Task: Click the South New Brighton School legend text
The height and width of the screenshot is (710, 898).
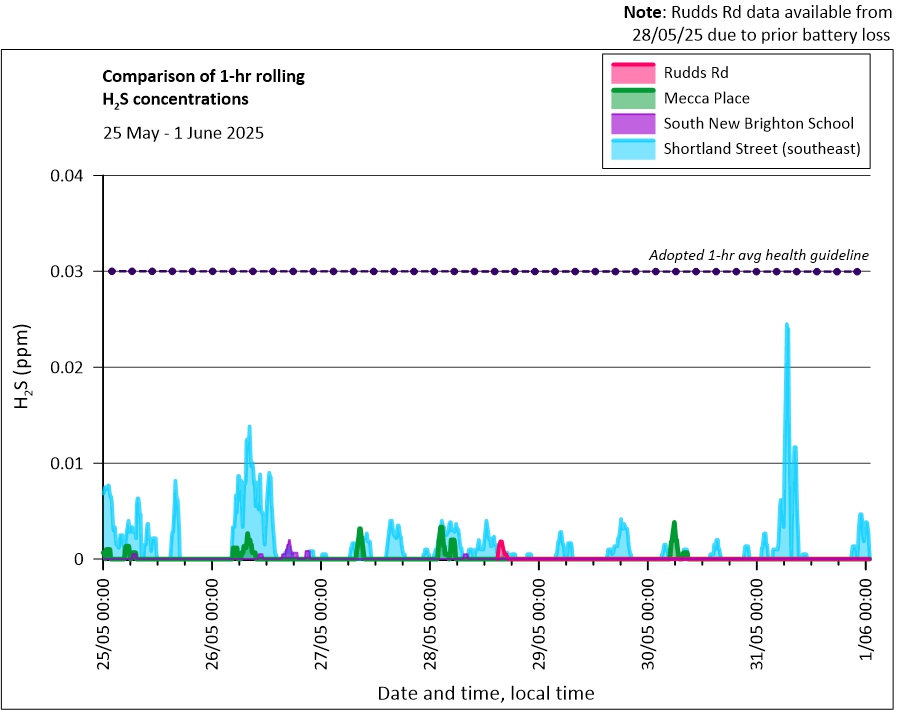Action: pyautogui.click(x=758, y=124)
